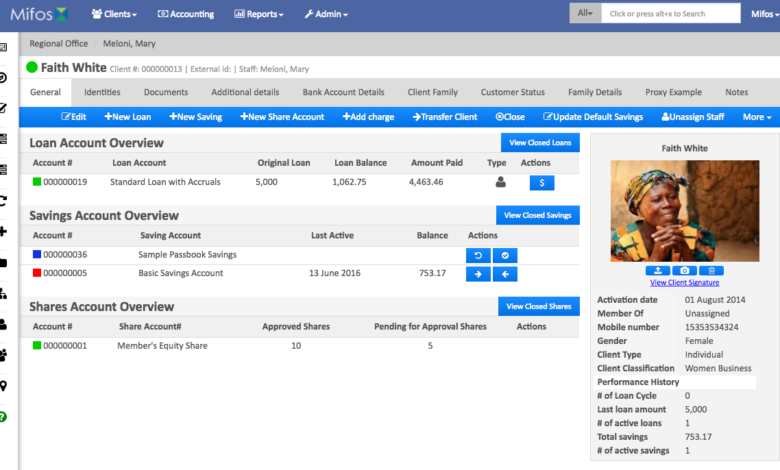Open the More actions dropdown
This screenshot has height=470, width=780.
pos(756,117)
